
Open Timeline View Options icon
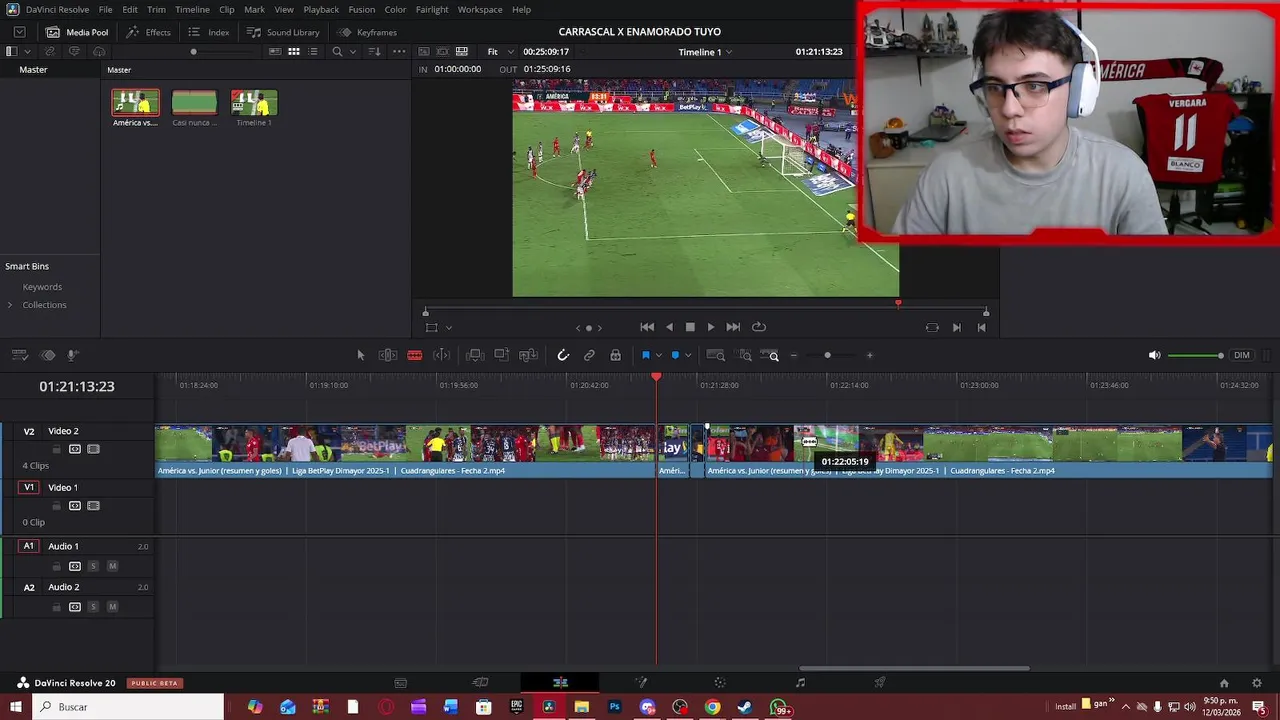click(x=19, y=355)
